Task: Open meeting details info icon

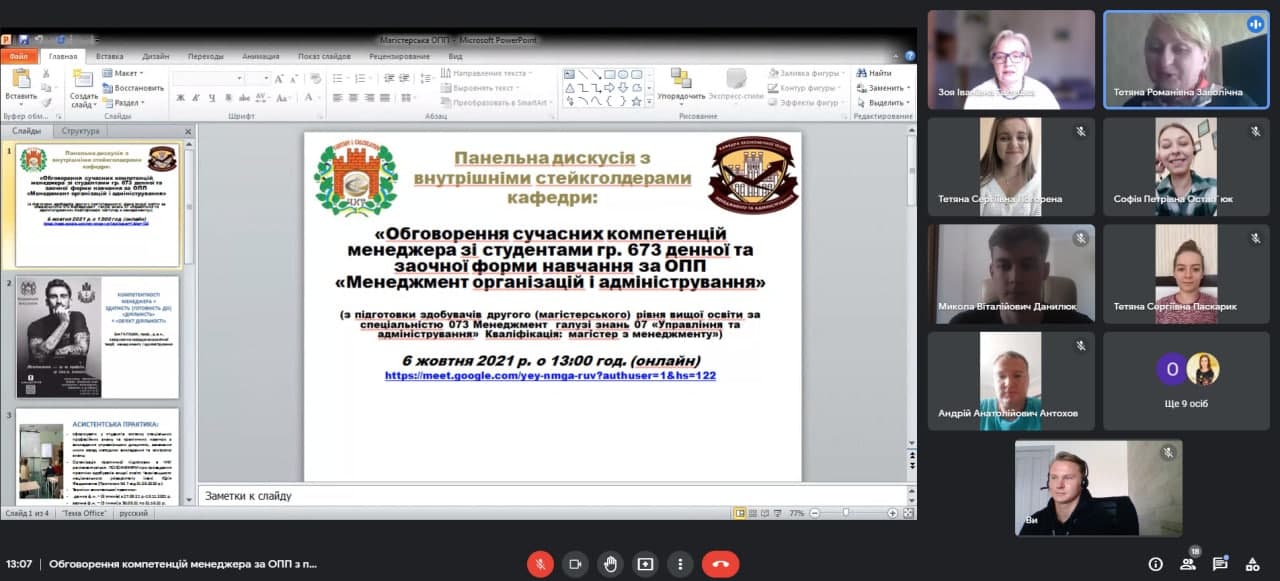Action: [x=1156, y=564]
